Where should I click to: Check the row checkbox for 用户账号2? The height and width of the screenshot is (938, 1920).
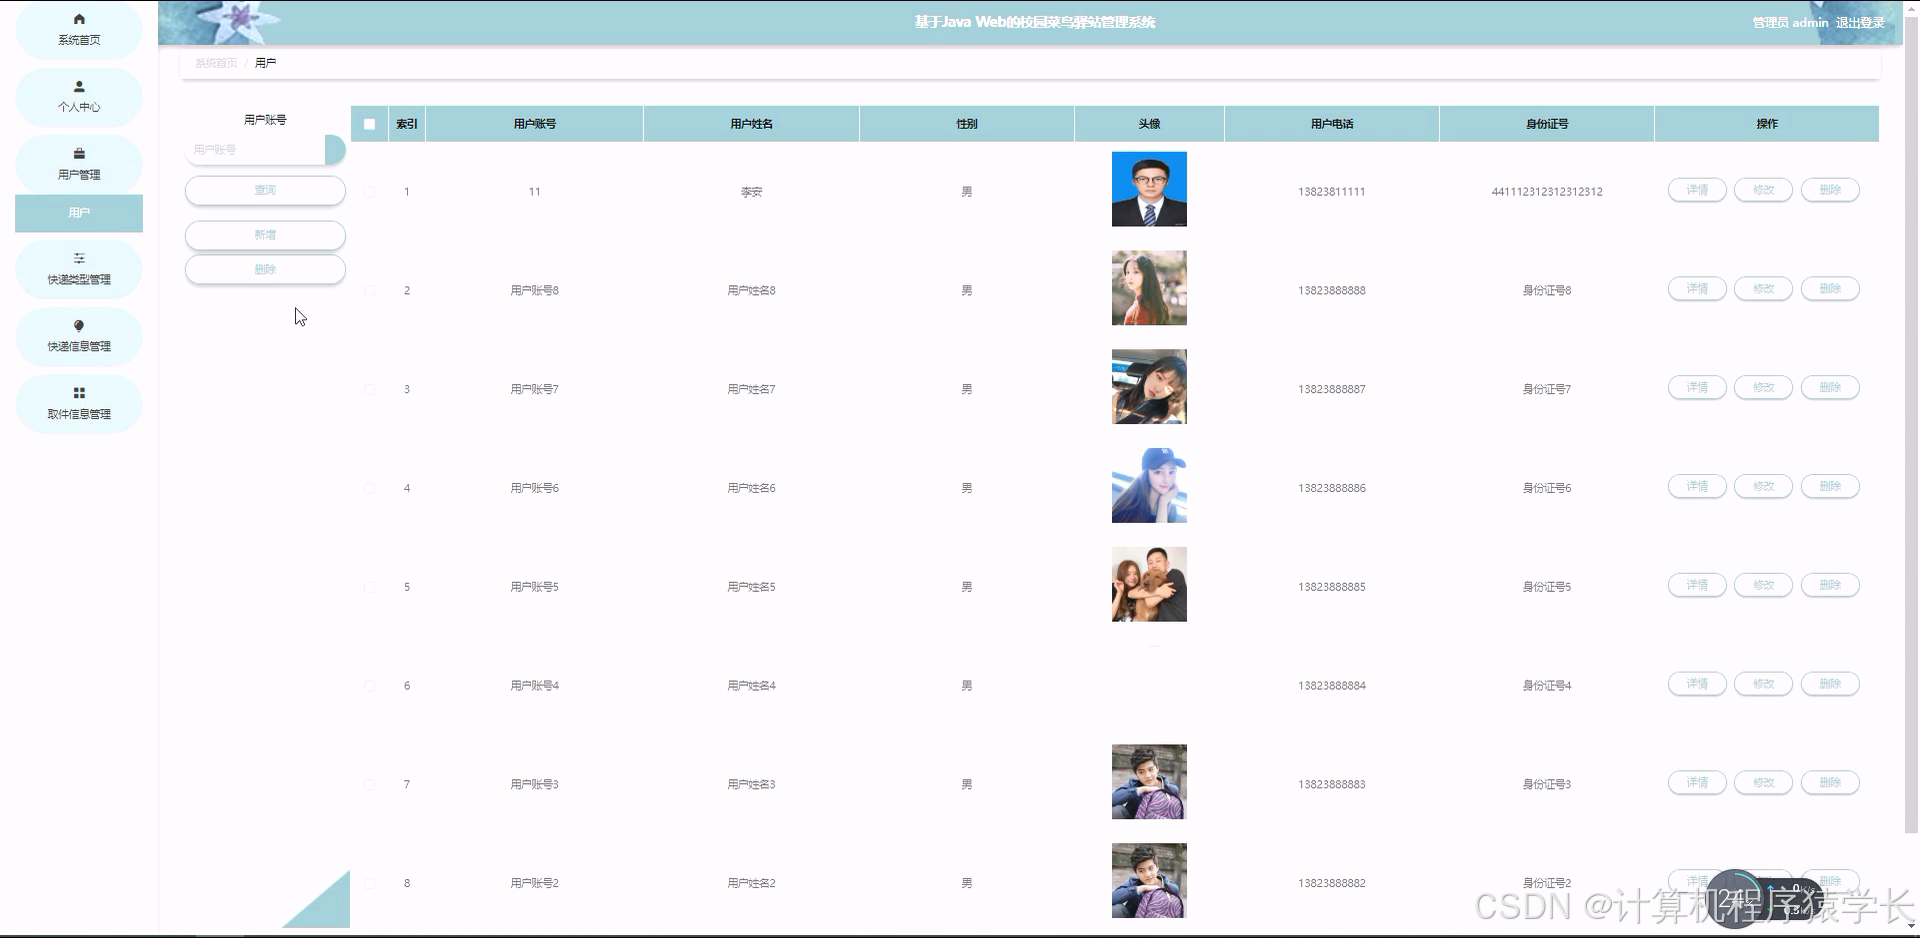coord(369,883)
